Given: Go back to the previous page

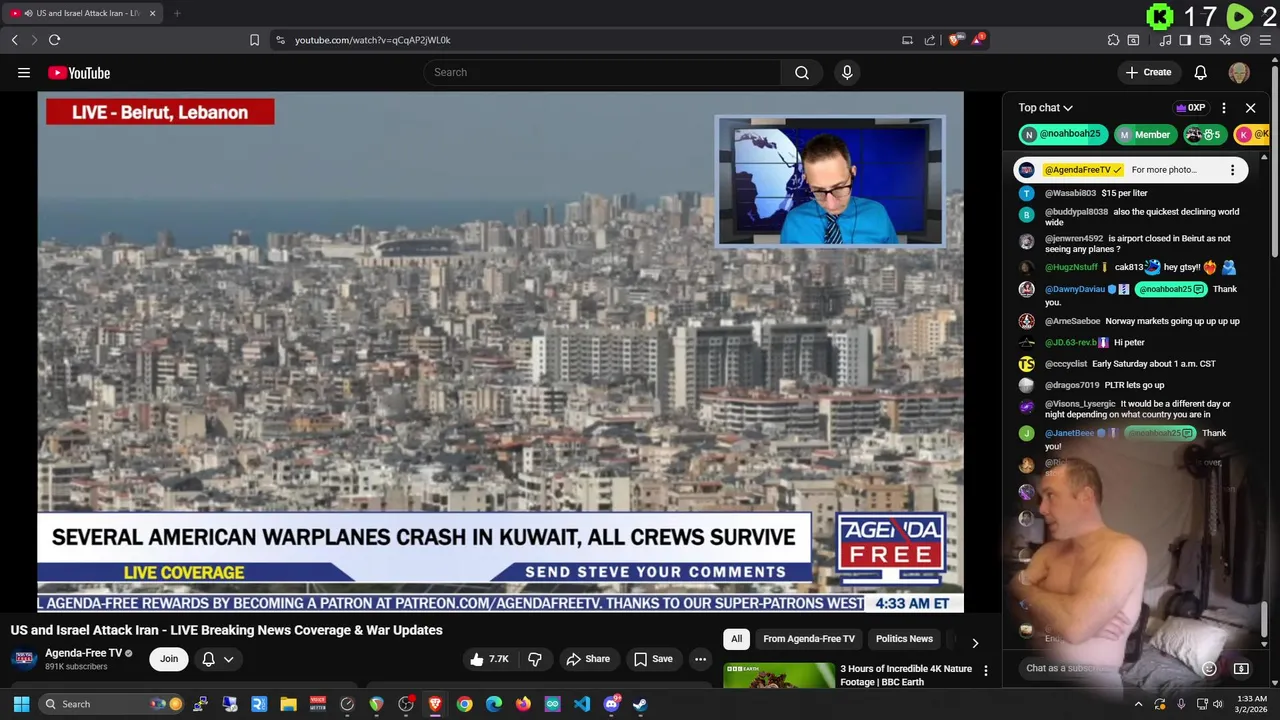Looking at the screenshot, I should [x=15, y=40].
